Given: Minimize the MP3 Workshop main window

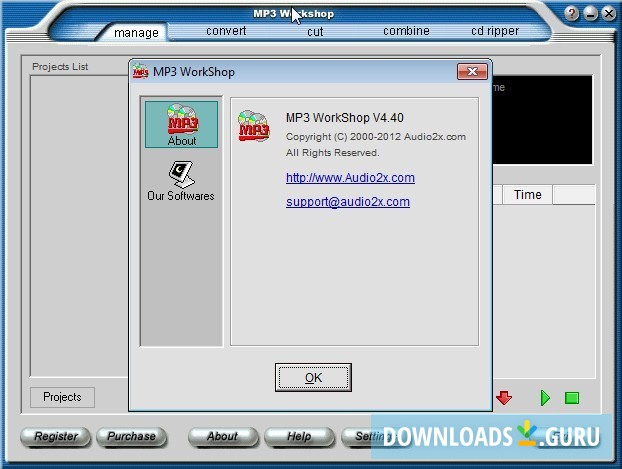Looking at the screenshot, I should (590, 14).
